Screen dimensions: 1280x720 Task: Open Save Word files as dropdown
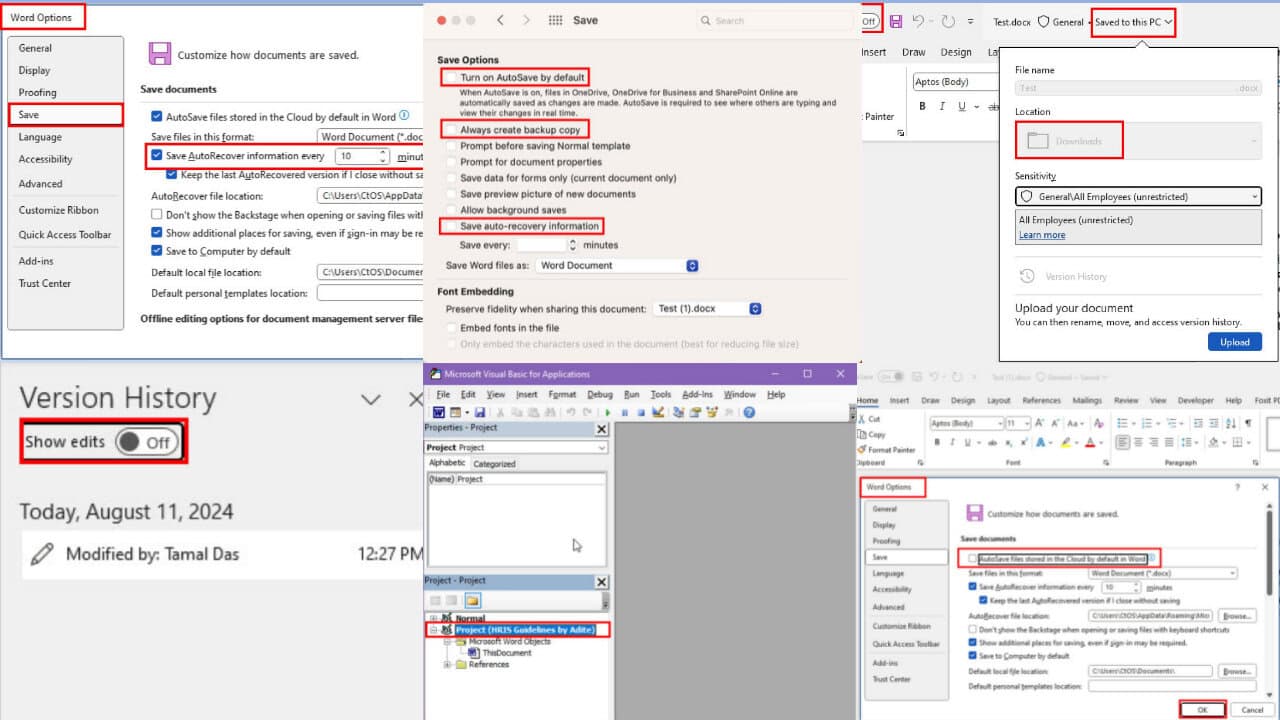[617, 265]
